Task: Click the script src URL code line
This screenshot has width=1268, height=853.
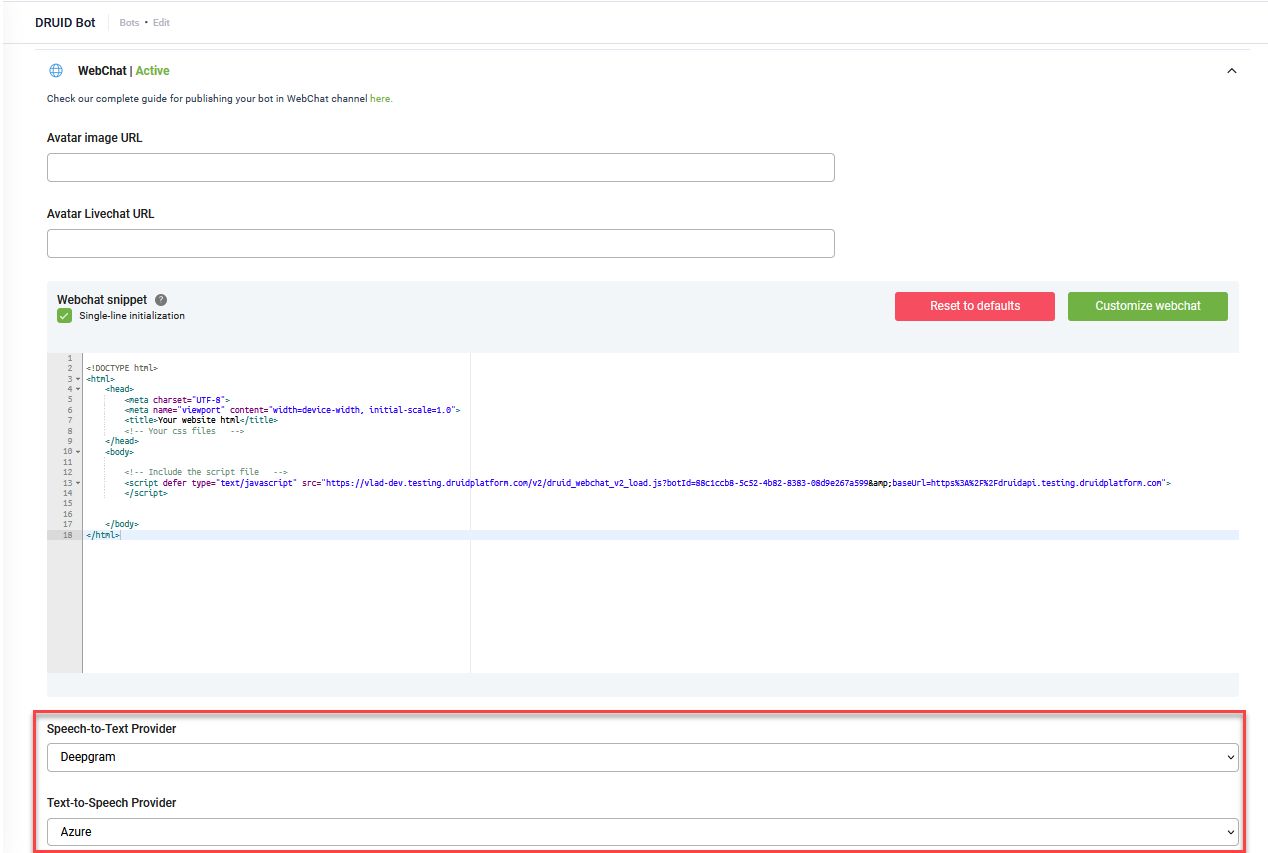Action: (x=648, y=483)
